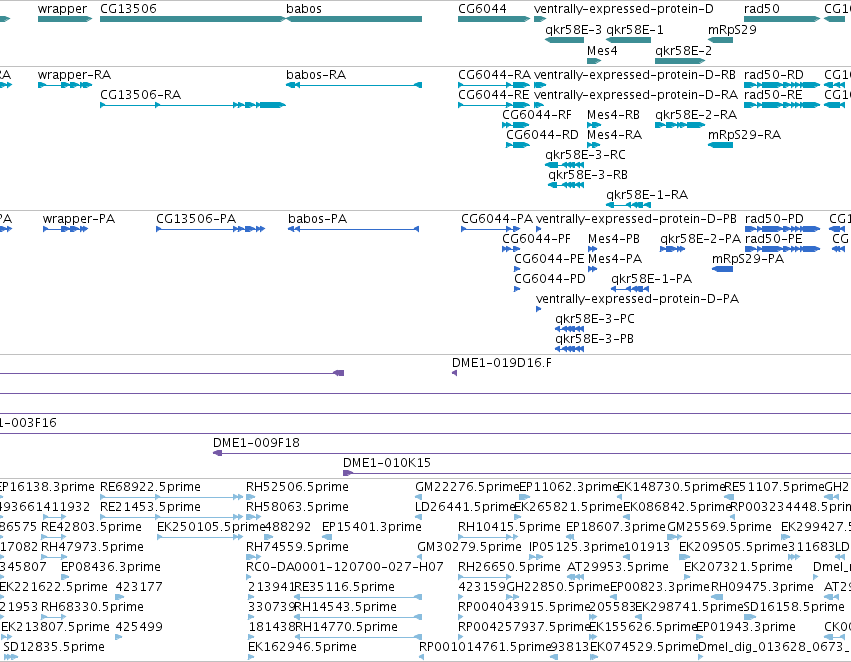Click the qkr58E-2 gene bar
851x662 pixels.
[x=680, y=61]
